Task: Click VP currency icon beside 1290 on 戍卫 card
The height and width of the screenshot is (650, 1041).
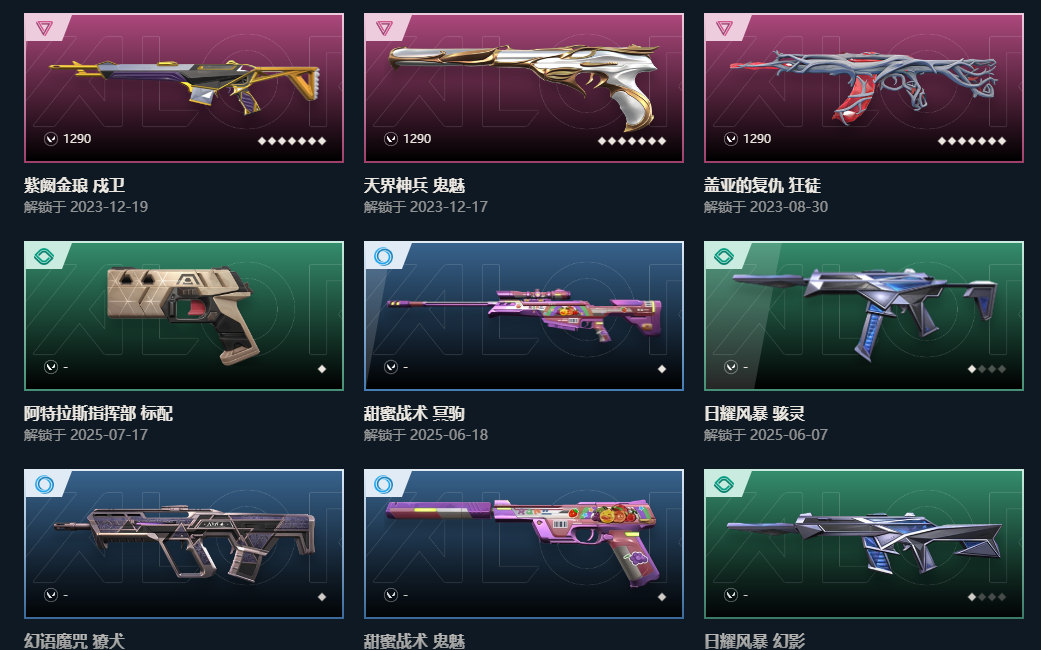Action: [x=50, y=139]
